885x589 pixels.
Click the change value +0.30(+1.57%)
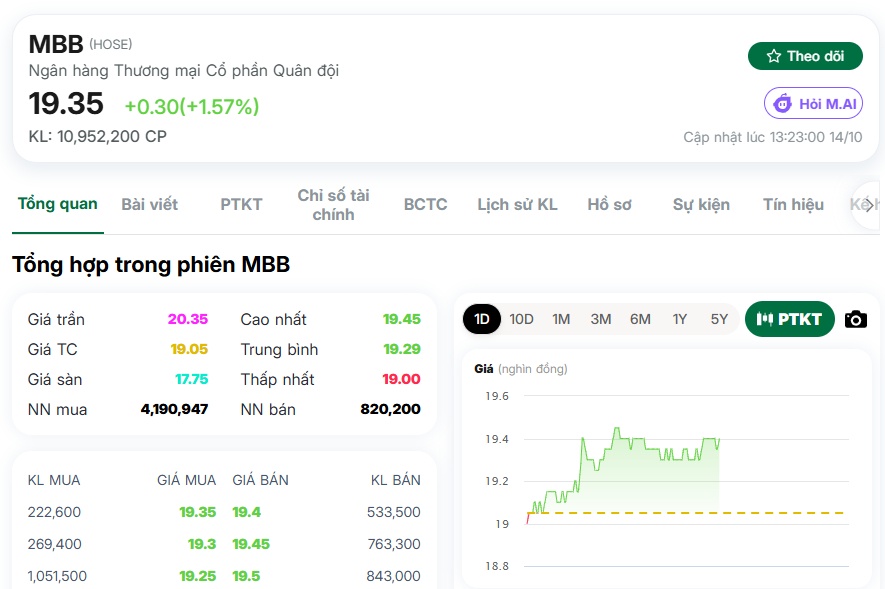tap(192, 106)
